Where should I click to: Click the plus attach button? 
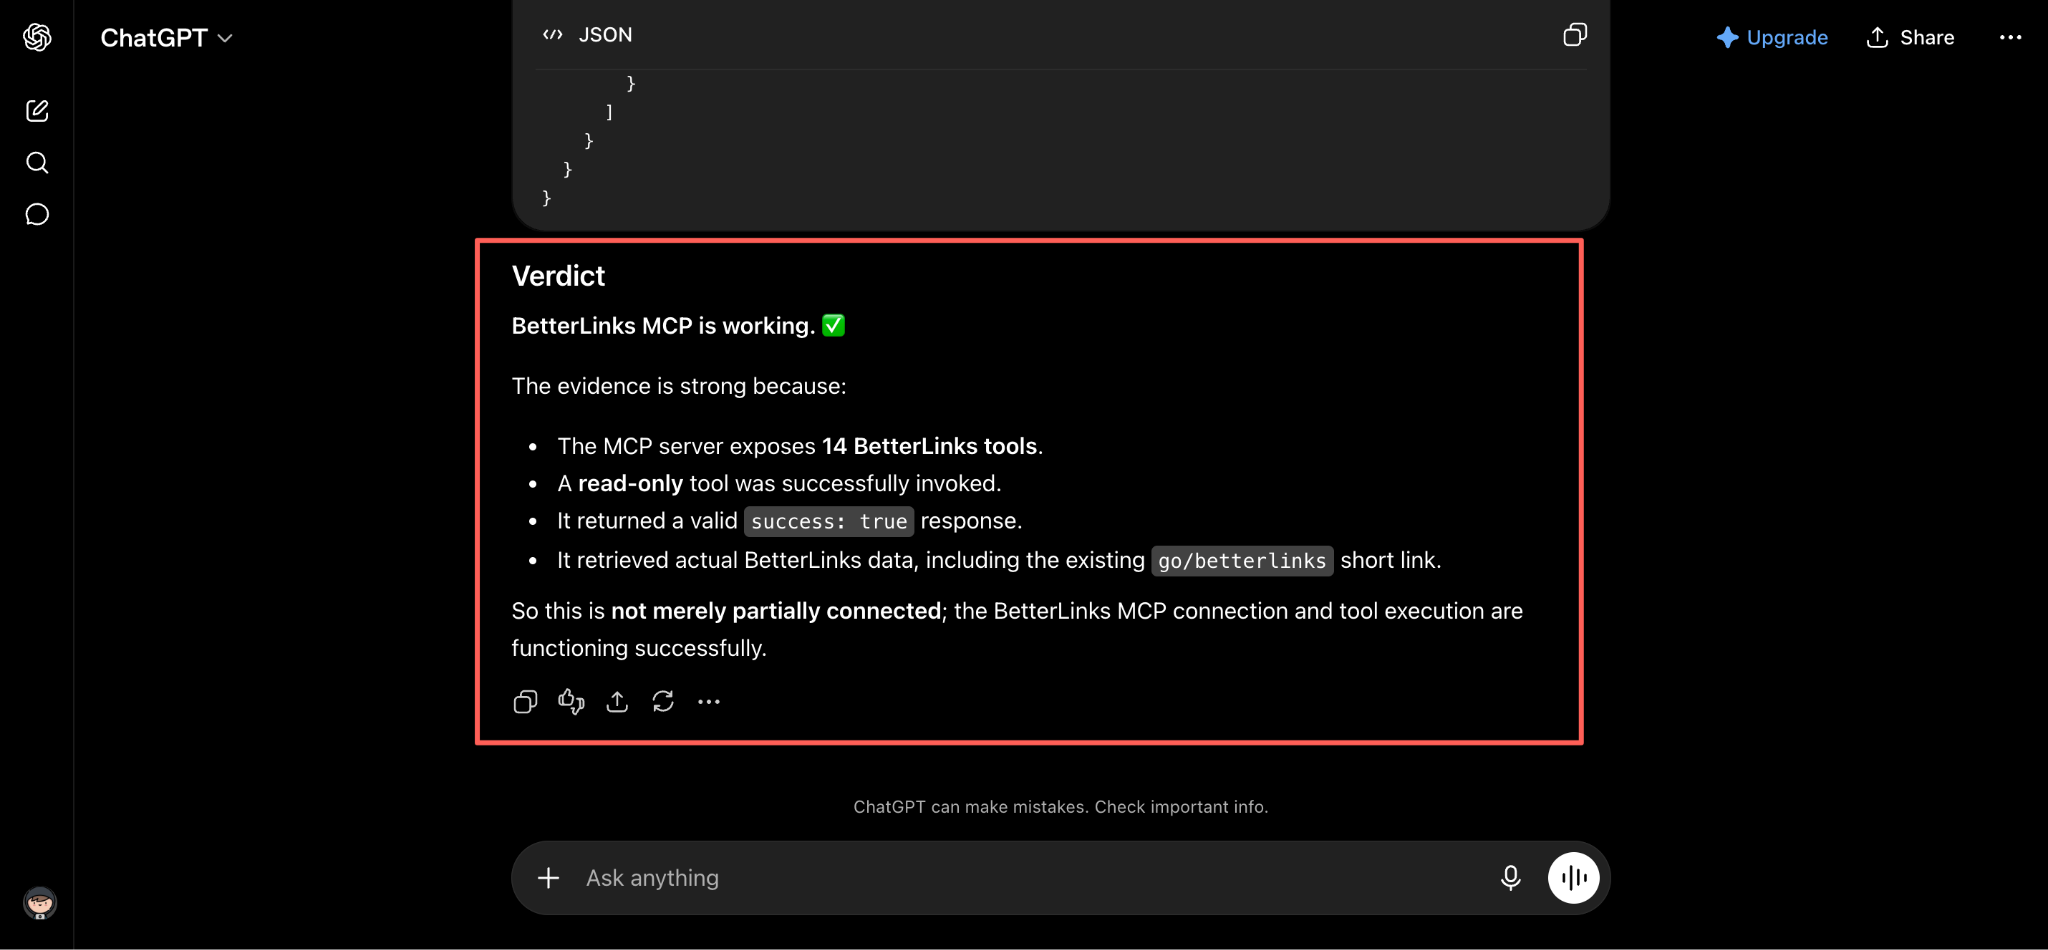(548, 878)
